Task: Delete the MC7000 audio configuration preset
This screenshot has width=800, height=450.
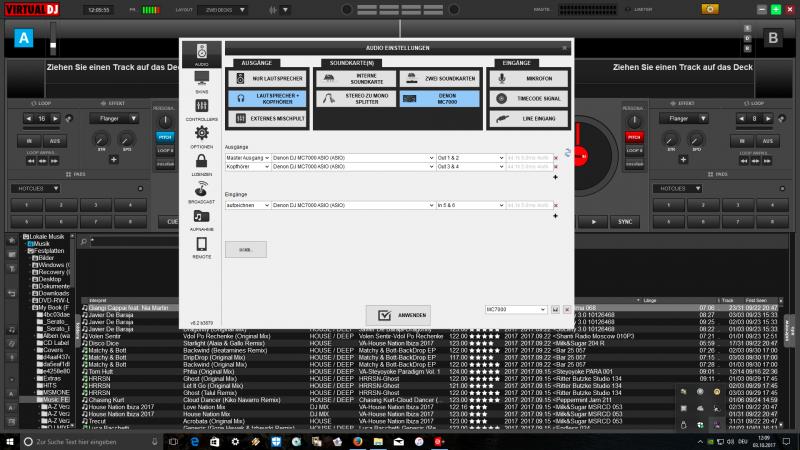Action: (567, 310)
